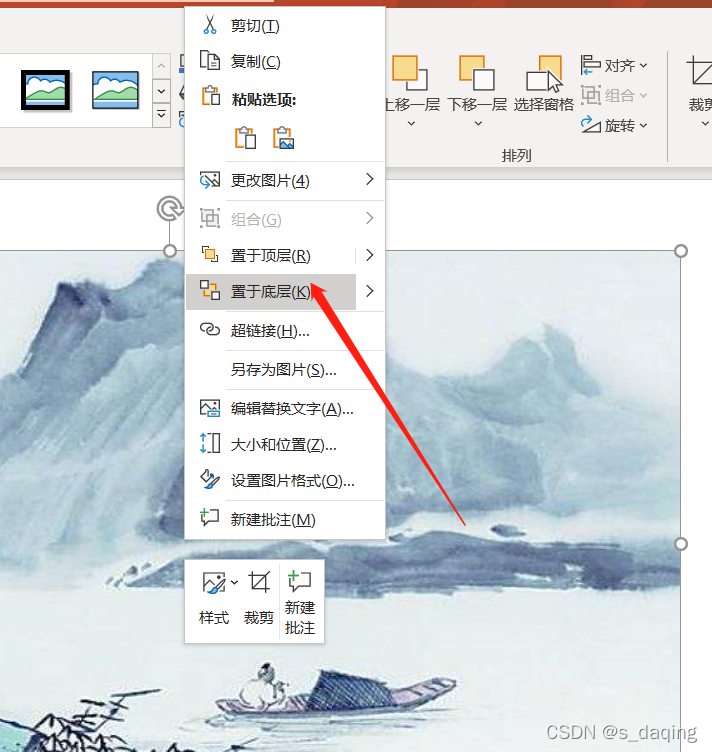712x752 pixels.
Task: Expand the Bring to Front submenu arrow
Action: pos(369,255)
